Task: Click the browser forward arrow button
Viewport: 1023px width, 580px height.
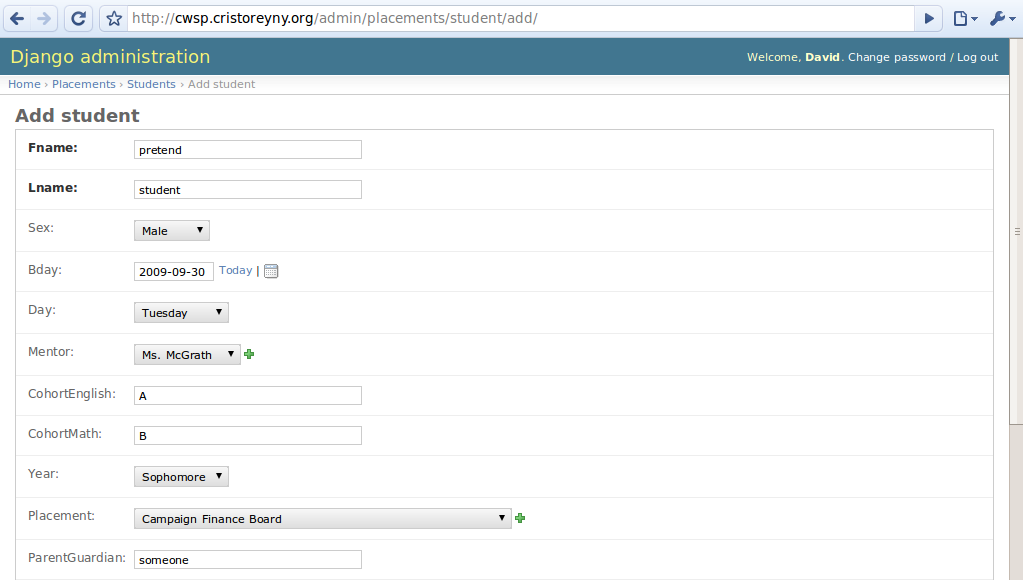Action: pyautogui.click(x=43, y=18)
